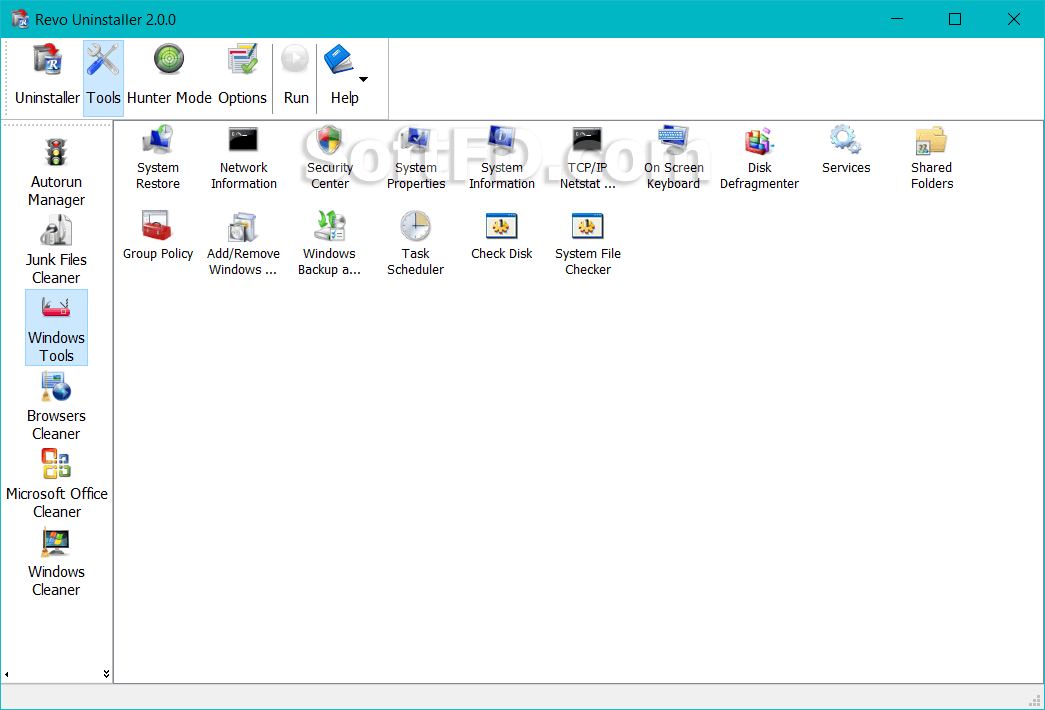The image size is (1045, 710).
Task: Minimize the Revo Uninstaller window
Action: coord(897,19)
